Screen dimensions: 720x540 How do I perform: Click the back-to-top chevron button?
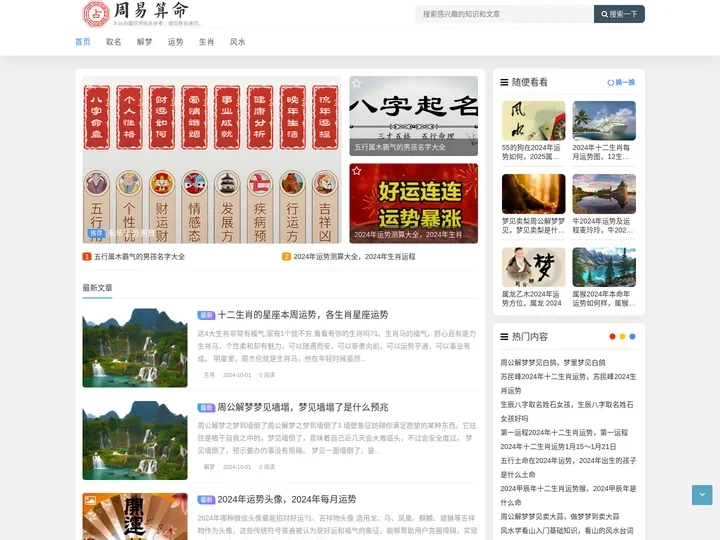click(702, 495)
